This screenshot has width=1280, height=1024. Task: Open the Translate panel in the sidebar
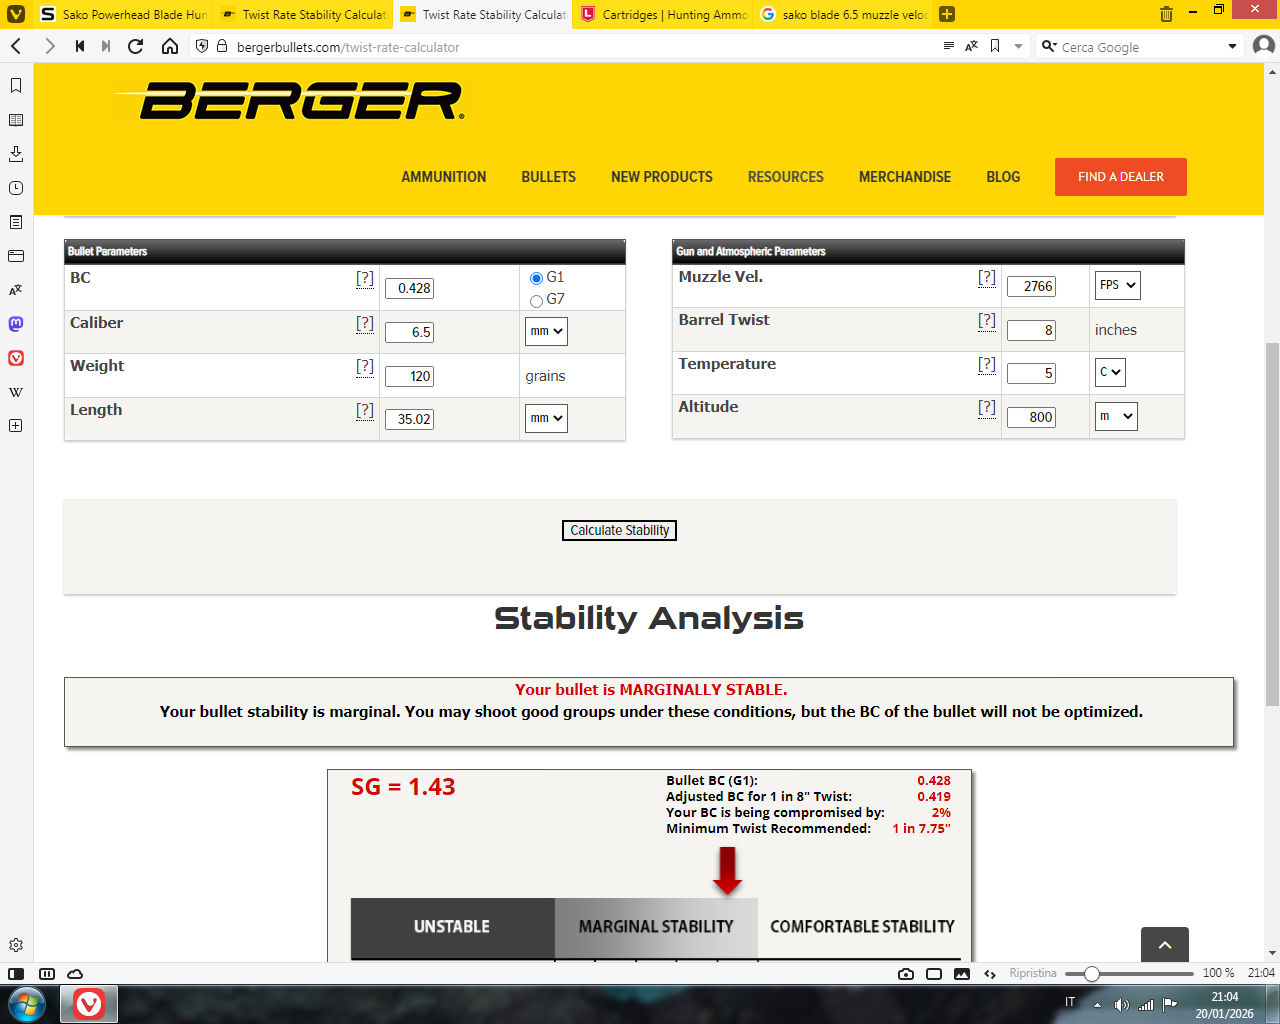click(x=16, y=290)
